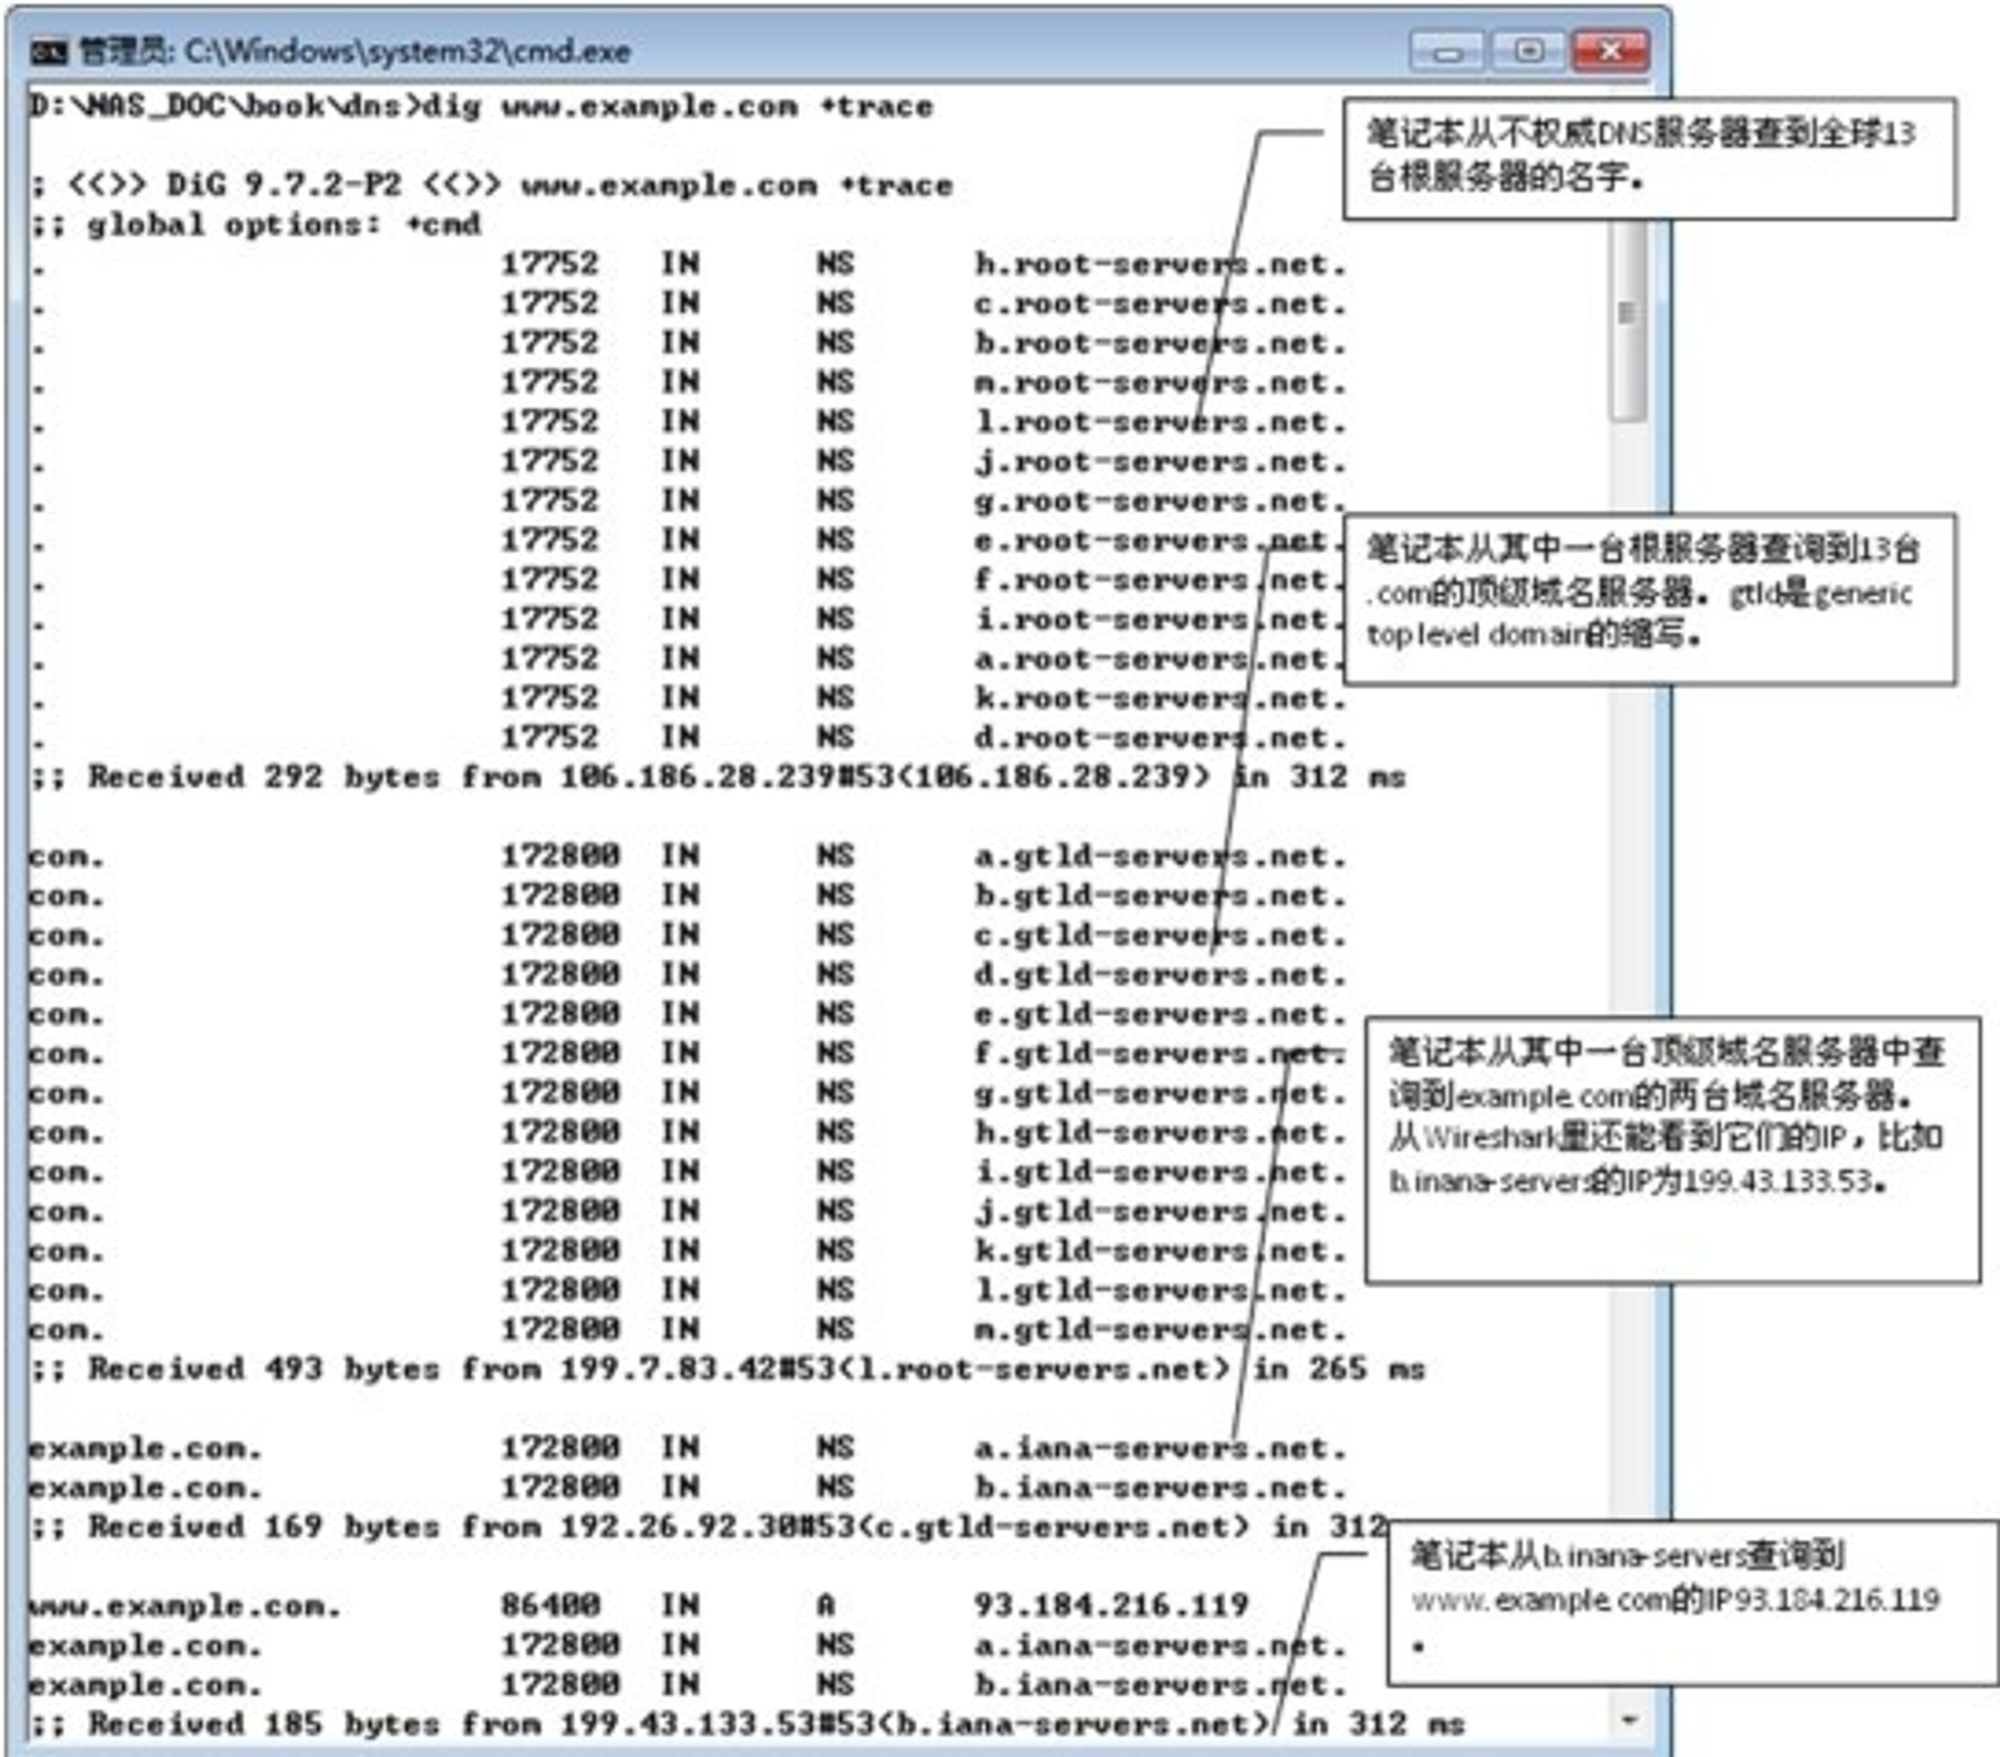Click Received 185 bytes from 199.43.133.53 line
This screenshot has height=1757, width=2000.
click(746, 1725)
